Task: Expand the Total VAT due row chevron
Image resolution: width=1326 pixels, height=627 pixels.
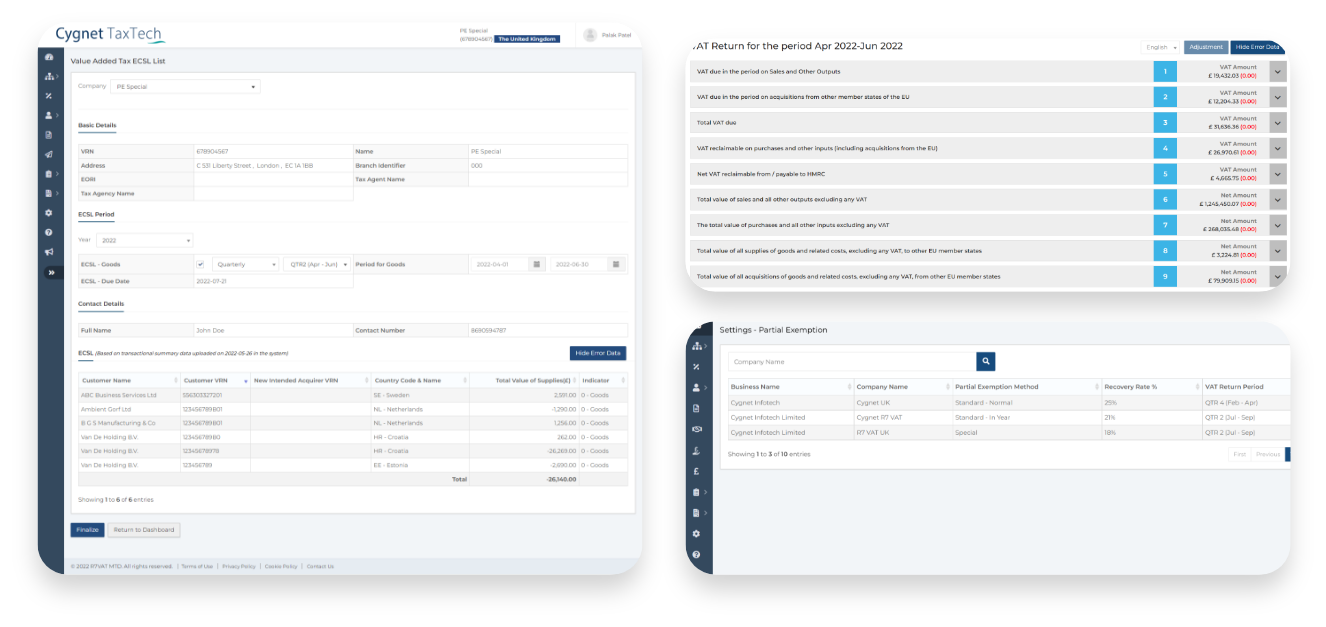Action: click(1278, 123)
